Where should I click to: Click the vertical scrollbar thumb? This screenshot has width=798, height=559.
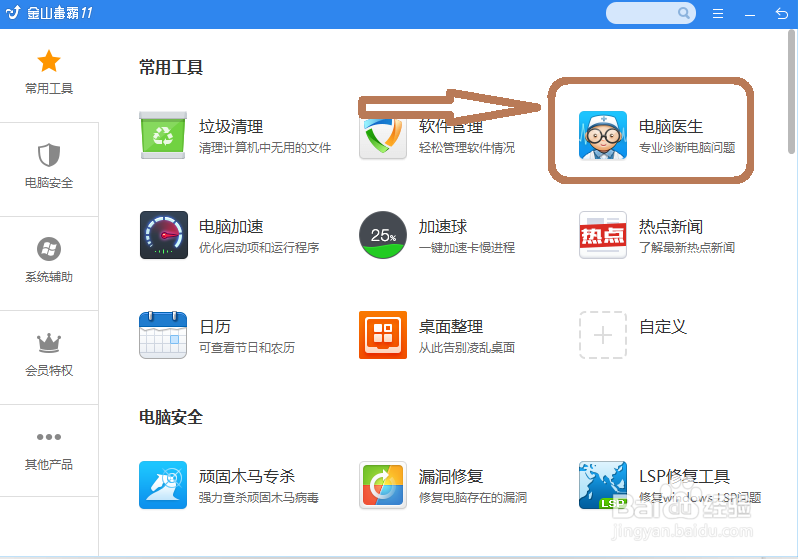click(791, 92)
